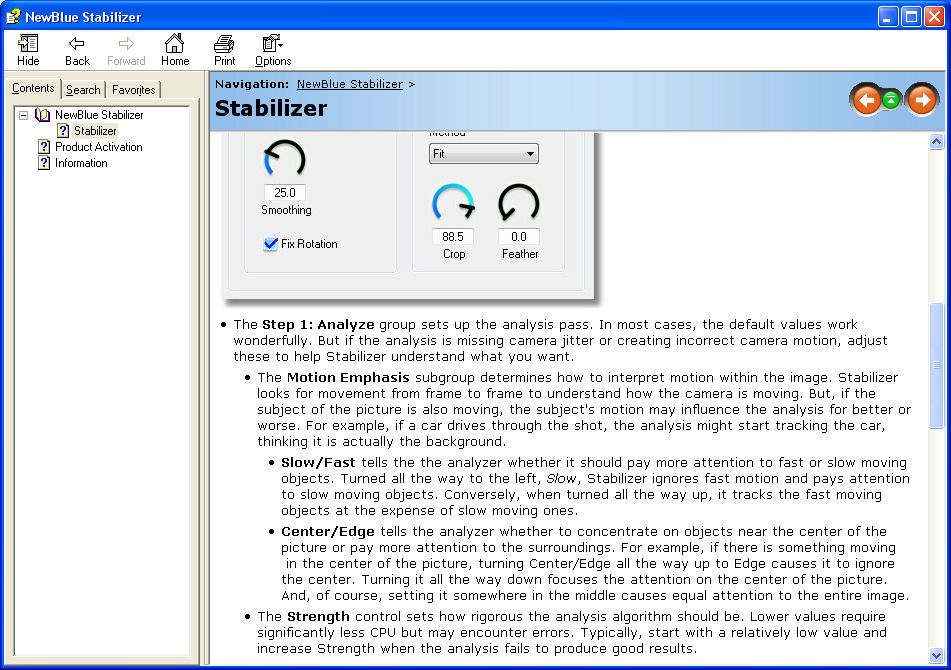
Task: Open Product Activation topic
Action: tap(99, 147)
